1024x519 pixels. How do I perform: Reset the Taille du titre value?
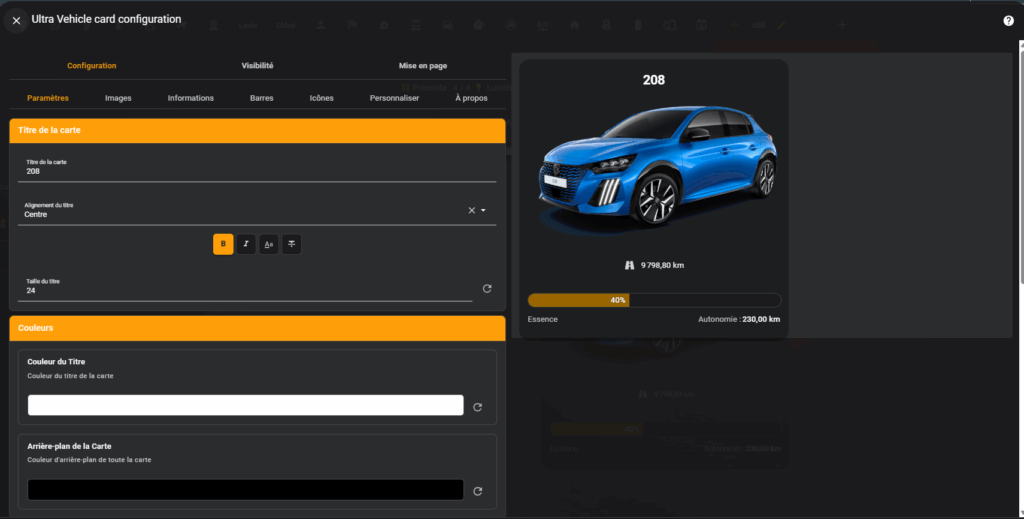tap(487, 288)
